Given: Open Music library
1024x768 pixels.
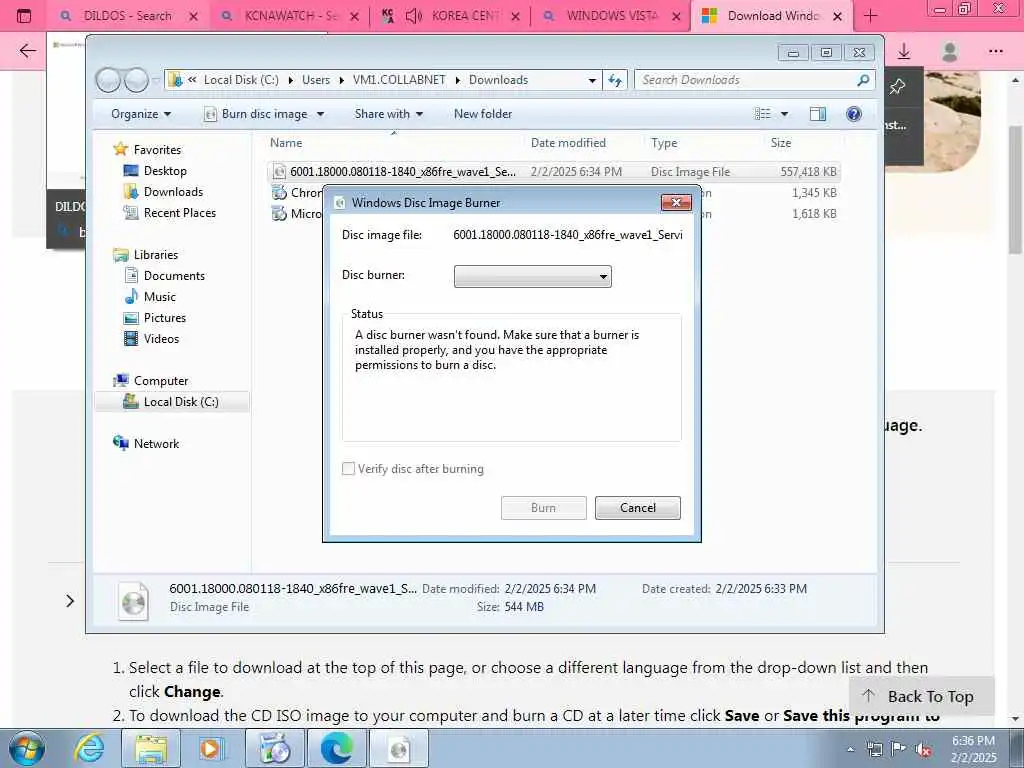Looking at the screenshot, I should click(159, 296).
